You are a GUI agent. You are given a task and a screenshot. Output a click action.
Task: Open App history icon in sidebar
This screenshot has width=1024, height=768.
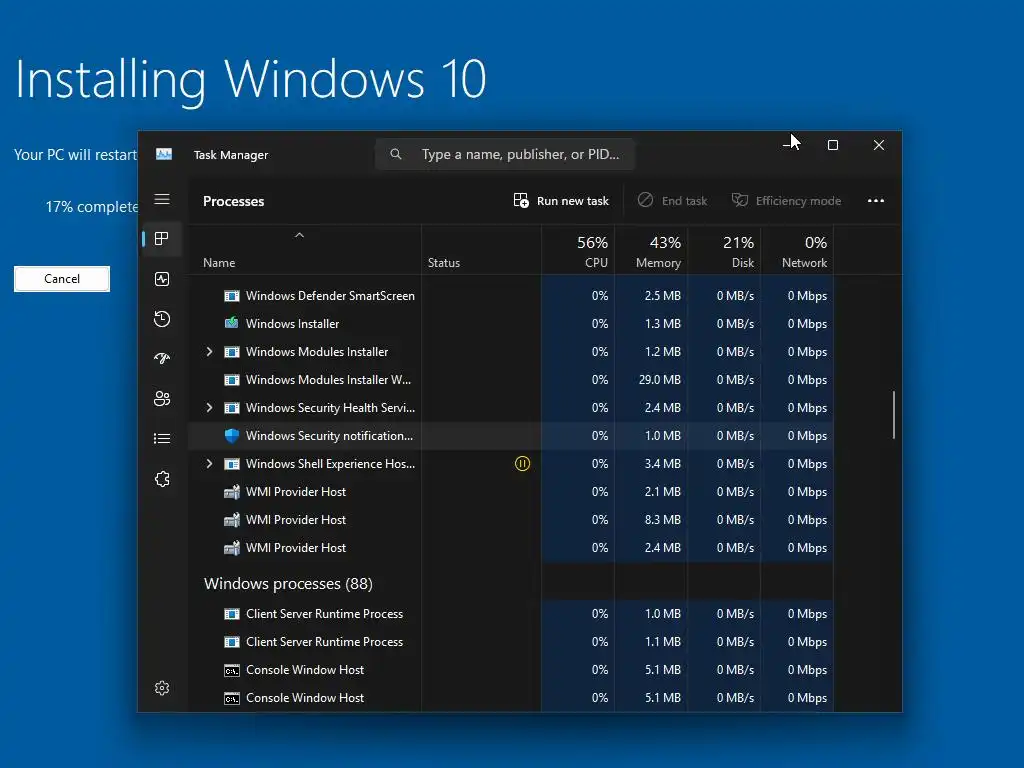tap(162, 319)
